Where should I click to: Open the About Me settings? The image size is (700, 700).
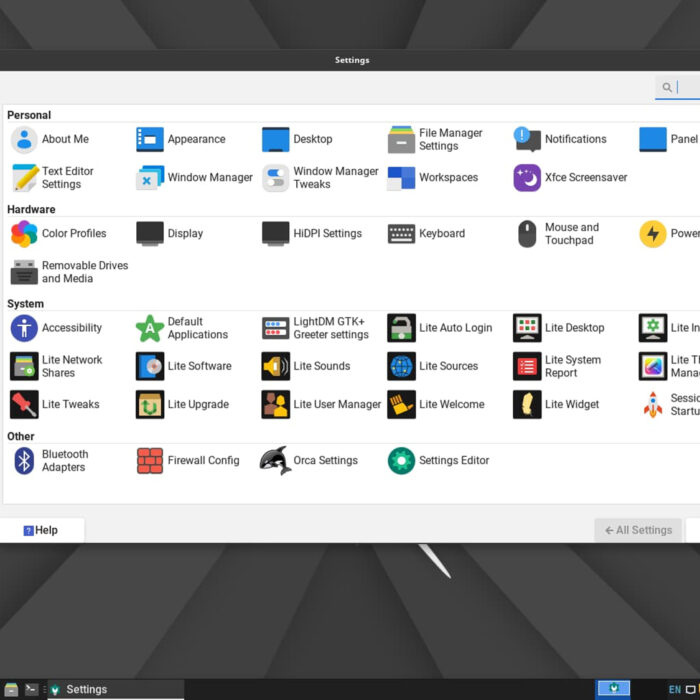[50, 139]
